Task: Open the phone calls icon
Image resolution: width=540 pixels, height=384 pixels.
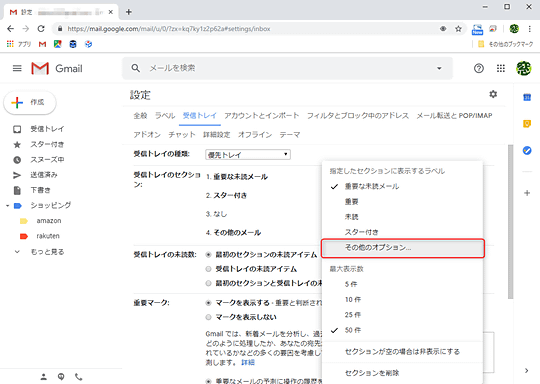Action: click(x=79, y=377)
